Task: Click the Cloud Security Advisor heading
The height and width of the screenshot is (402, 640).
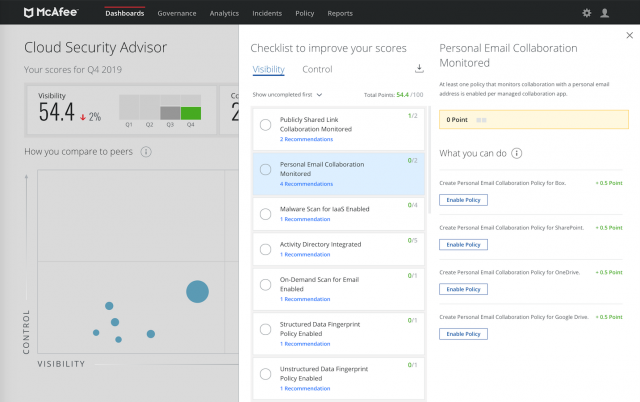Action: (x=96, y=48)
